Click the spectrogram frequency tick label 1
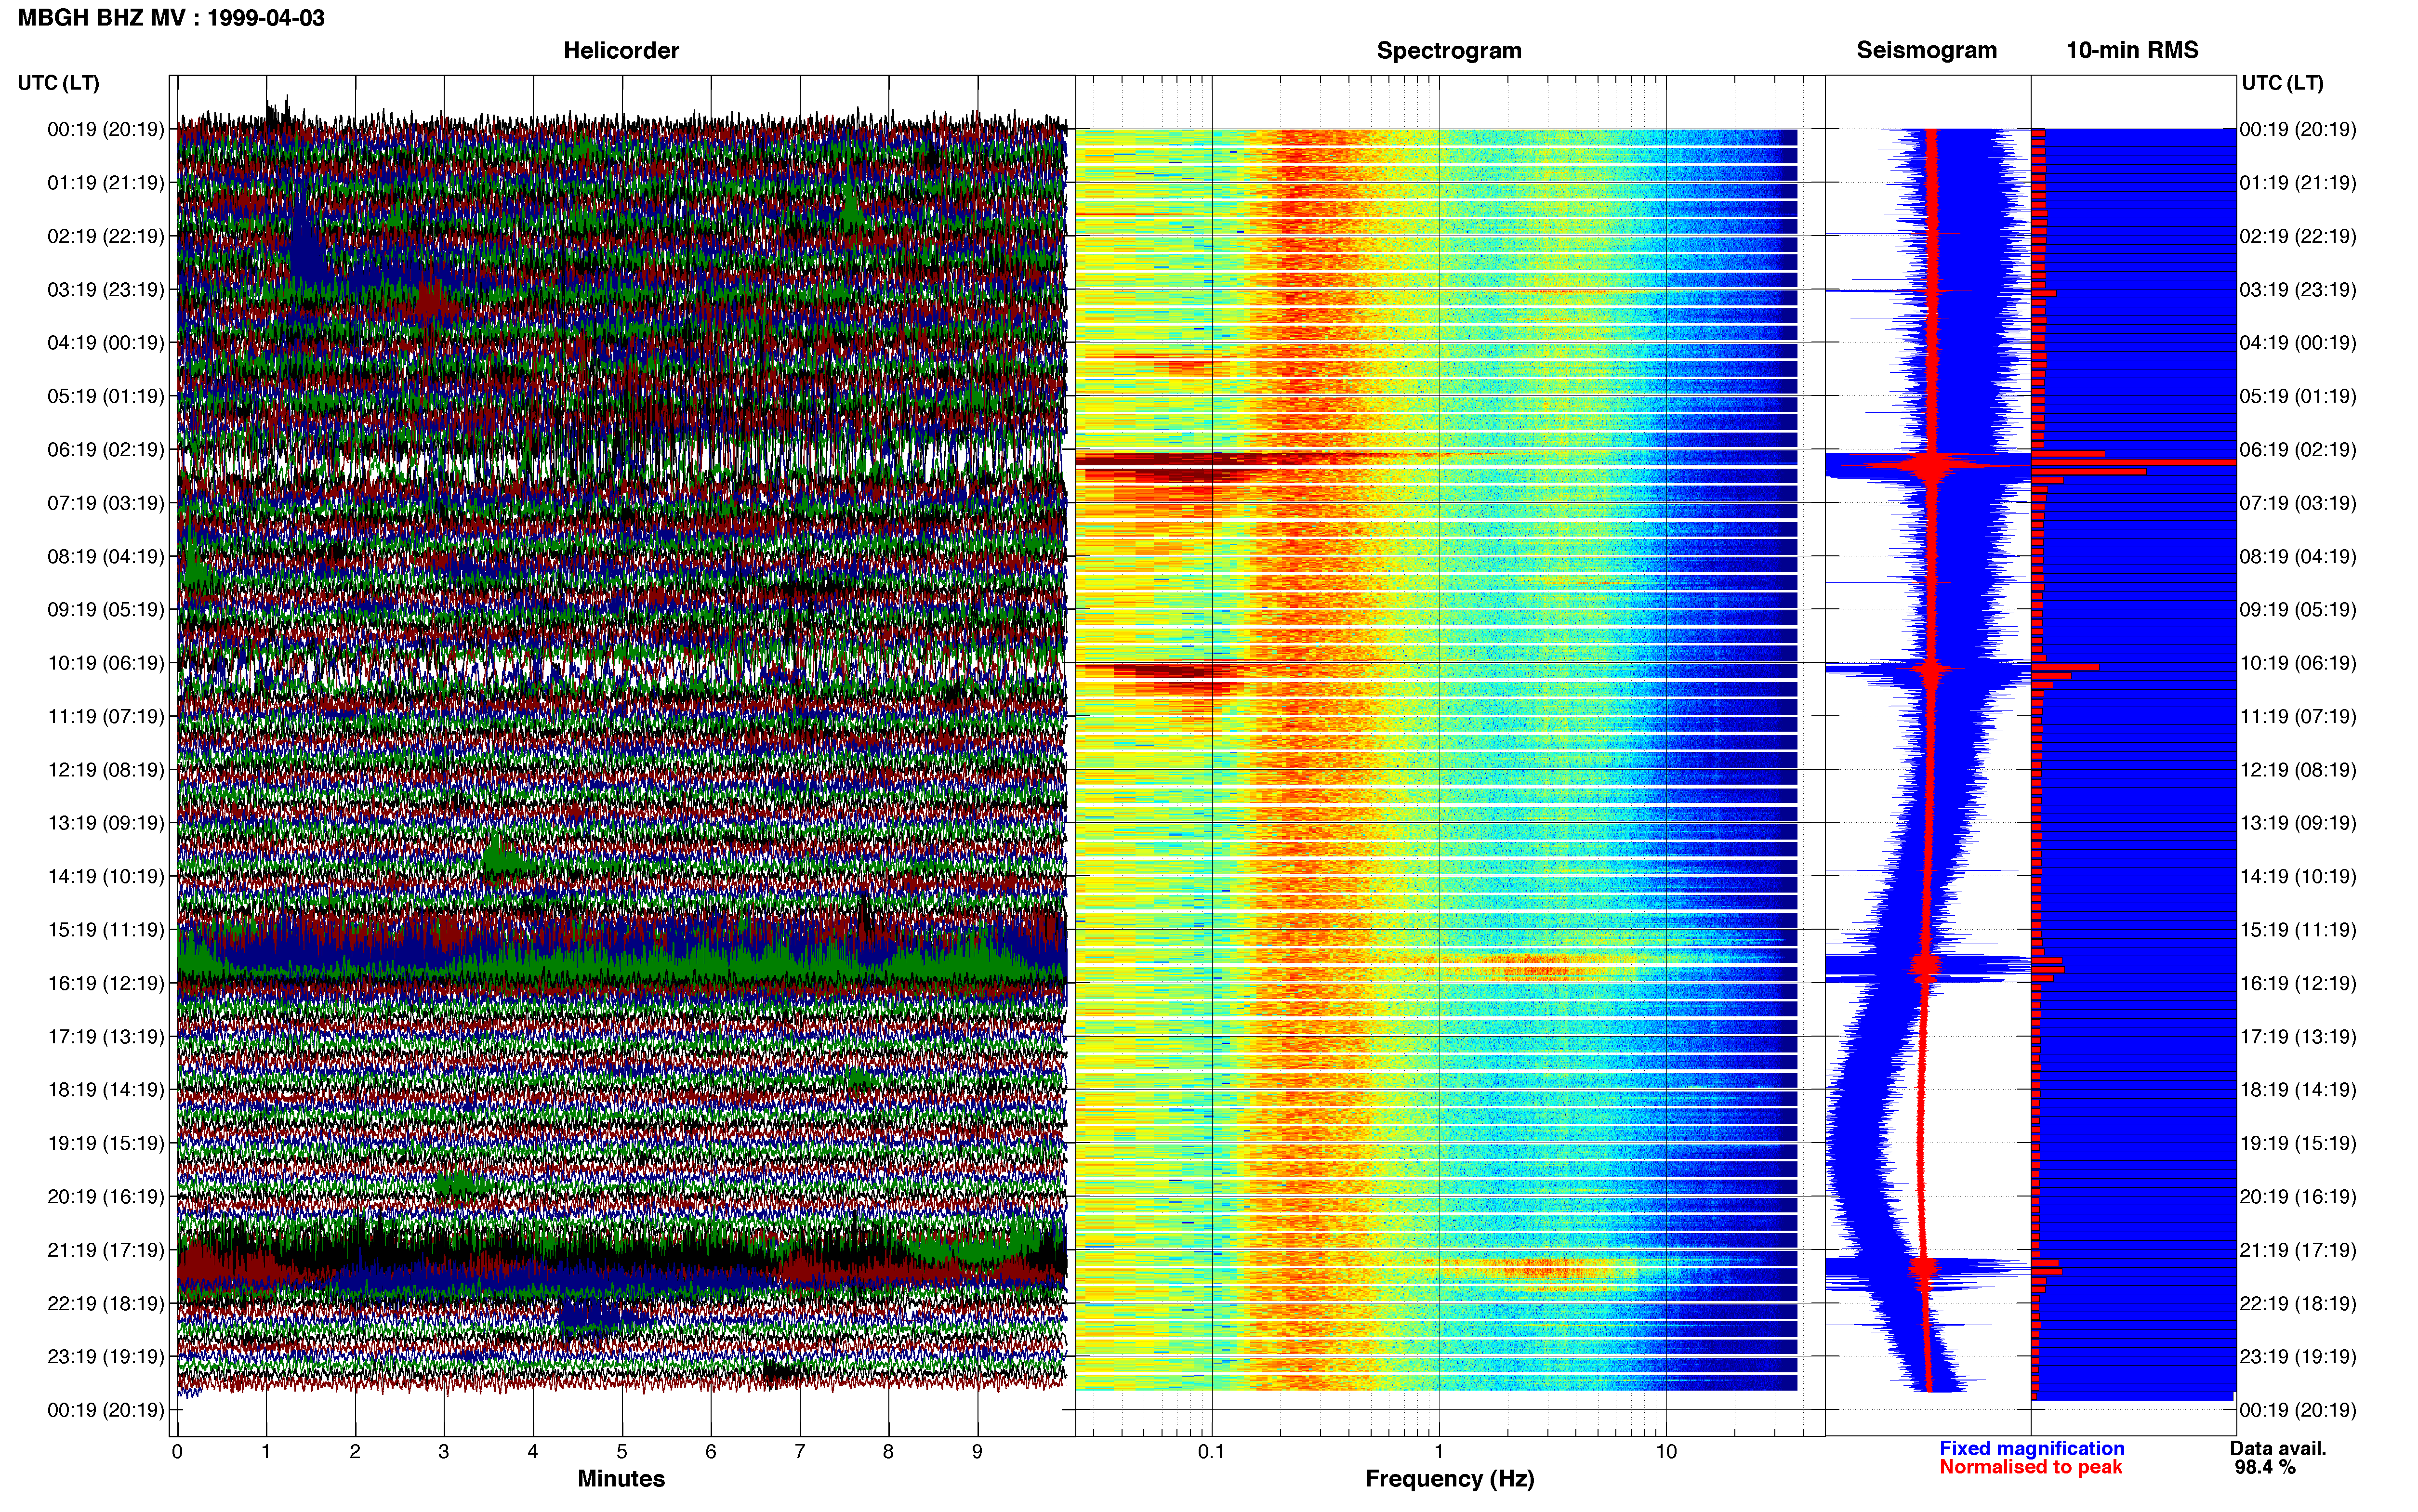Screen dimensions: 2418x1512 point(1439,1452)
